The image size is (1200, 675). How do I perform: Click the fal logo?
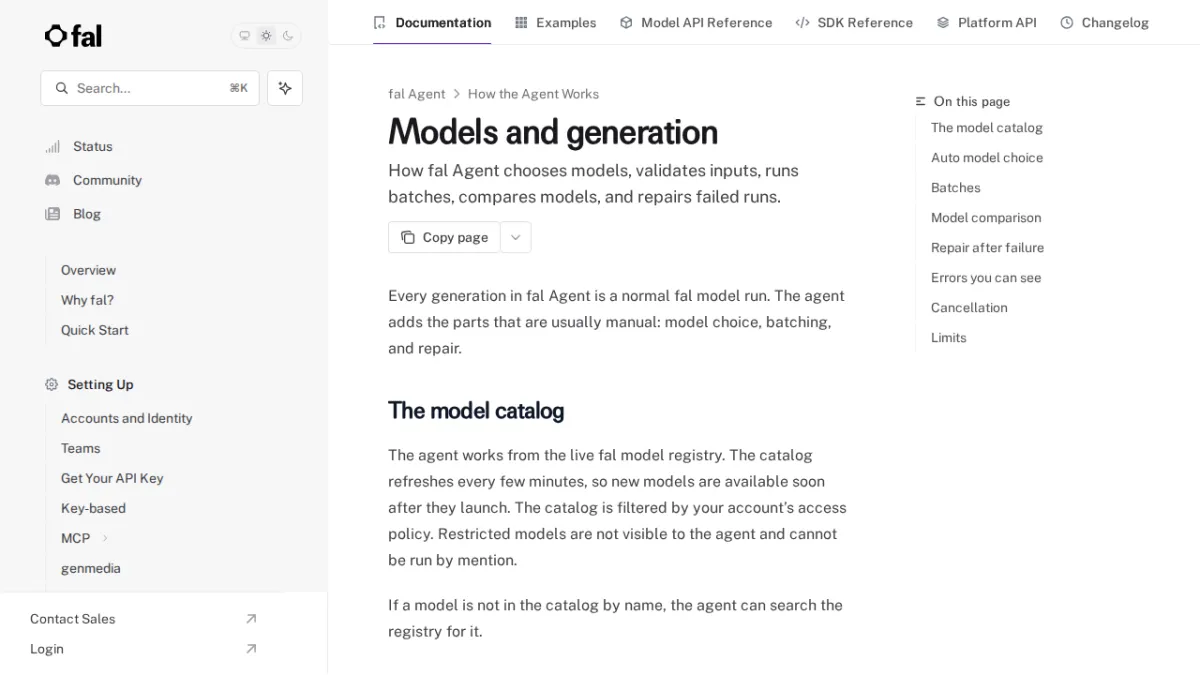73,36
